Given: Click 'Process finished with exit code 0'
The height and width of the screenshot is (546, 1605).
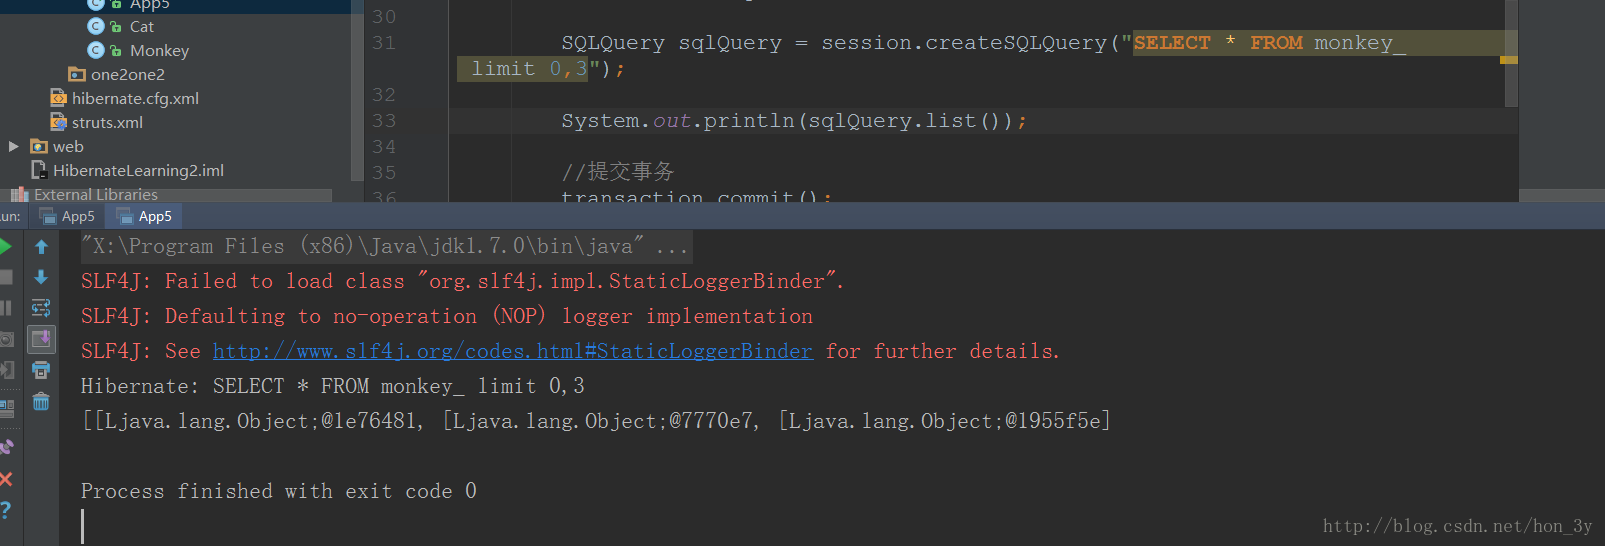Looking at the screenshot, I should (279, 491).
